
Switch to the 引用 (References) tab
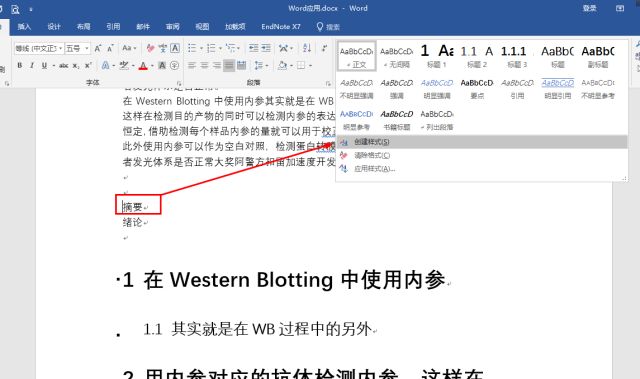pyautogui.click(x=113, y=27)
